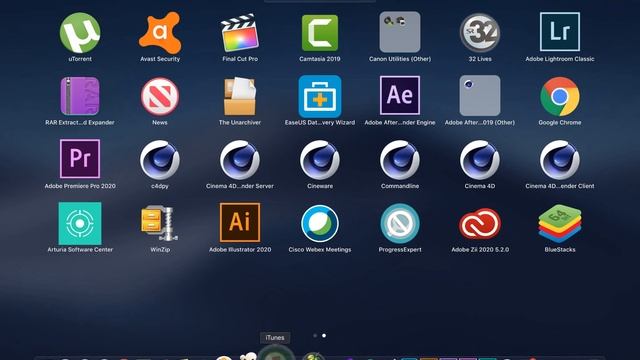Image resolution: width=640 pixels, height=360 pixels.
Task: Launch Google Chrome
Action: click(560, 96)
